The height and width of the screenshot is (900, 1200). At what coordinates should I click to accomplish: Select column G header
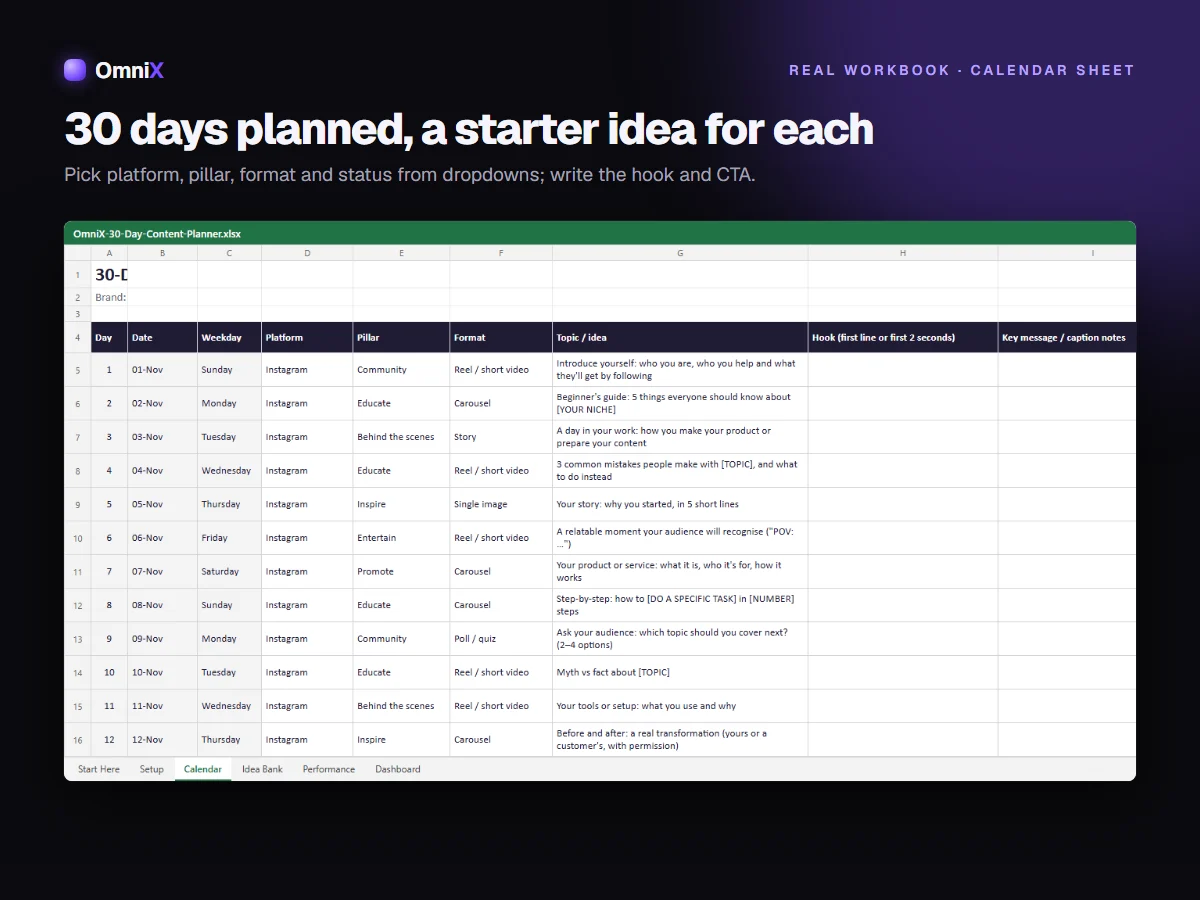coord(680,253)
